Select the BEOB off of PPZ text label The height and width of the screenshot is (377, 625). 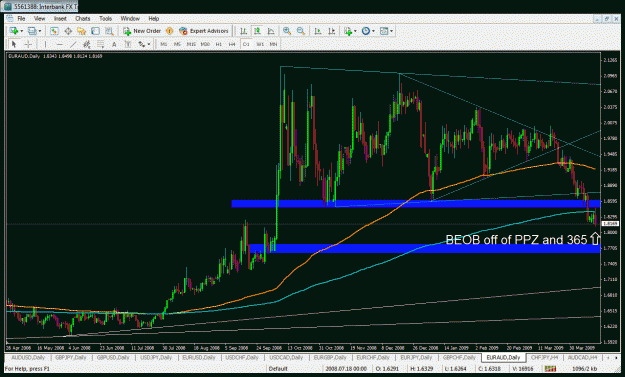pyautogui.click(x=516, y=240)
